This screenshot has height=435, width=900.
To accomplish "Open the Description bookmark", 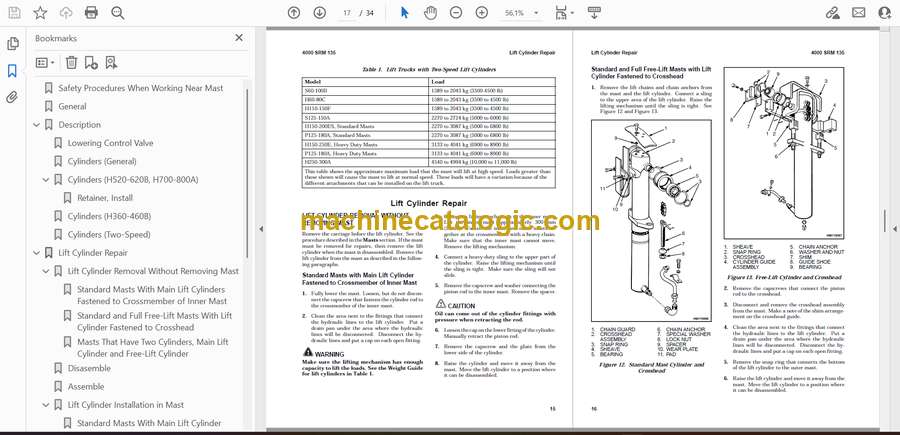I will [x=79, y=125].
